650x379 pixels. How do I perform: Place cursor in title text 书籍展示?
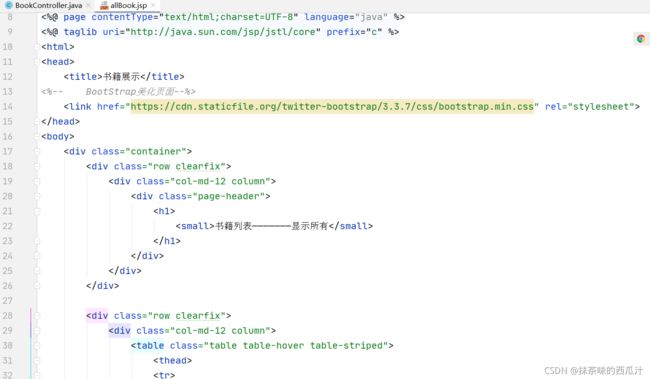(x=121, y=77)
